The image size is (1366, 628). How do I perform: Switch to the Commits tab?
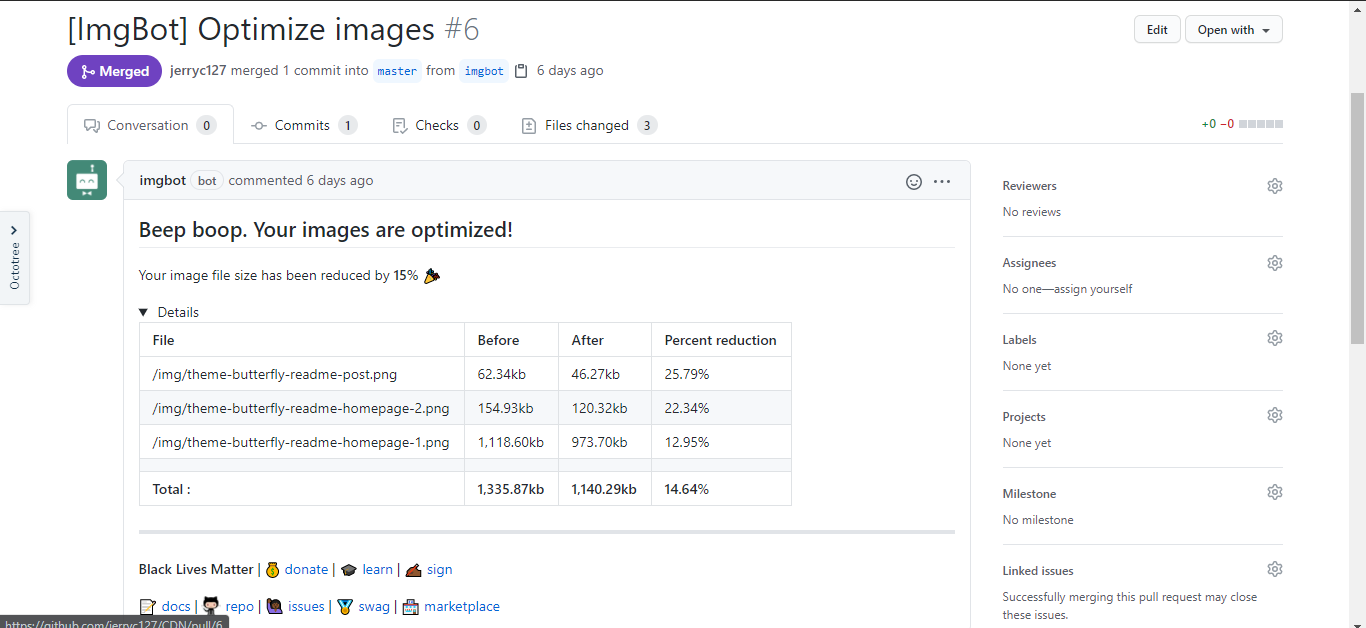coord(304,125)
